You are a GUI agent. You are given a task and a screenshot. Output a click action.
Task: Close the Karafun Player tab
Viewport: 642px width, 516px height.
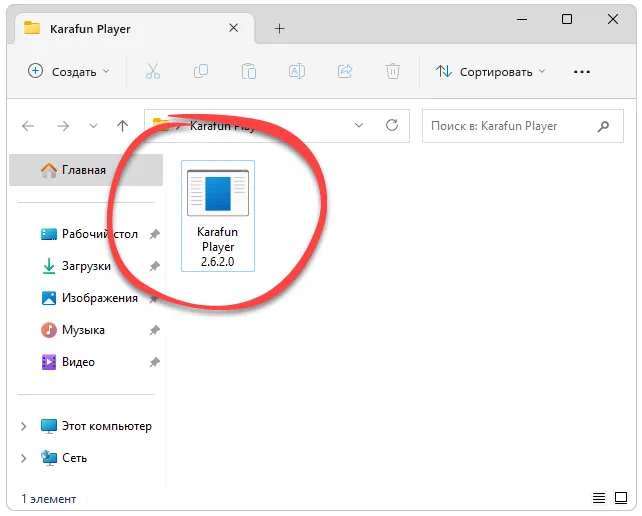pyautogui.click(x=233, y=28)
